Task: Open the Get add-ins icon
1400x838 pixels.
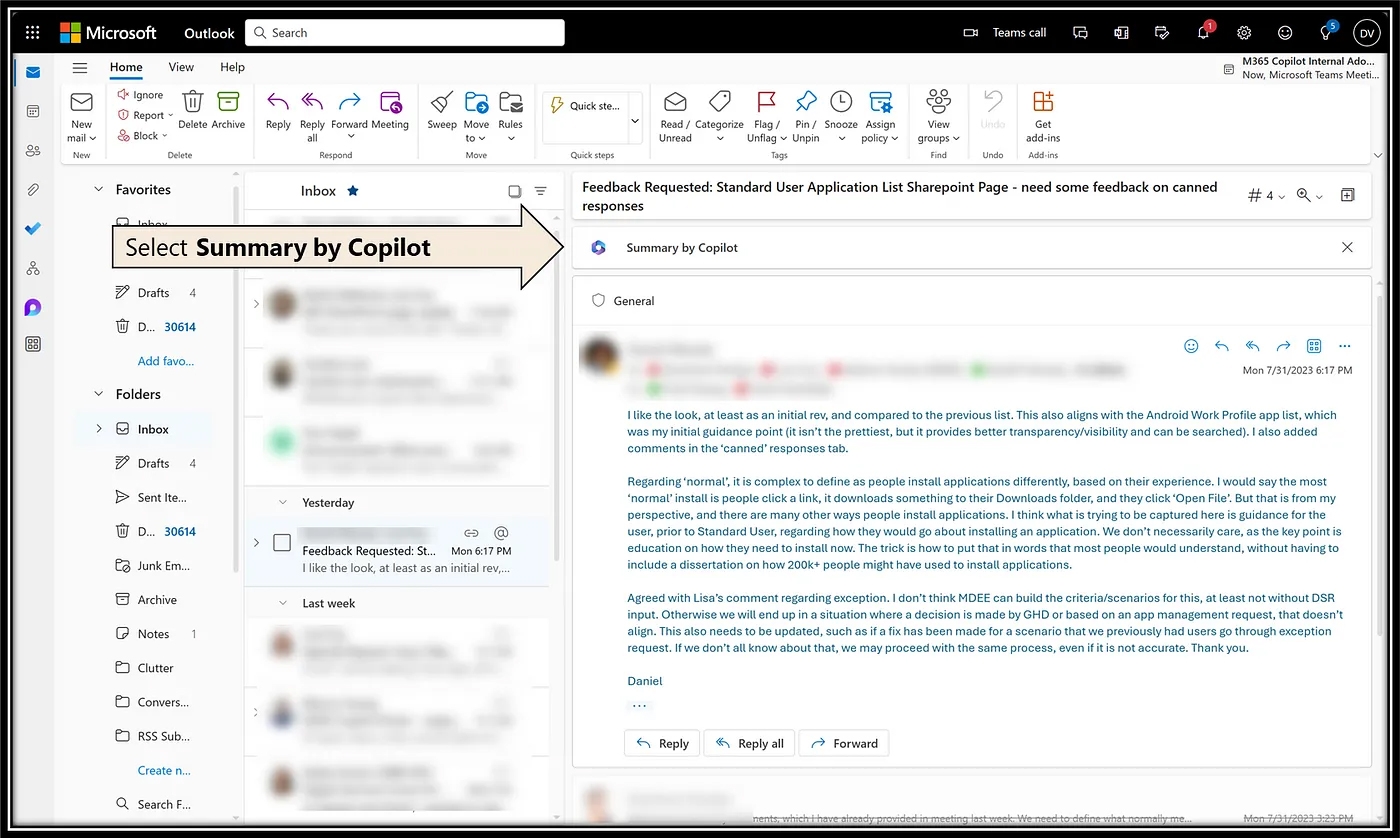Action: 1043,104
